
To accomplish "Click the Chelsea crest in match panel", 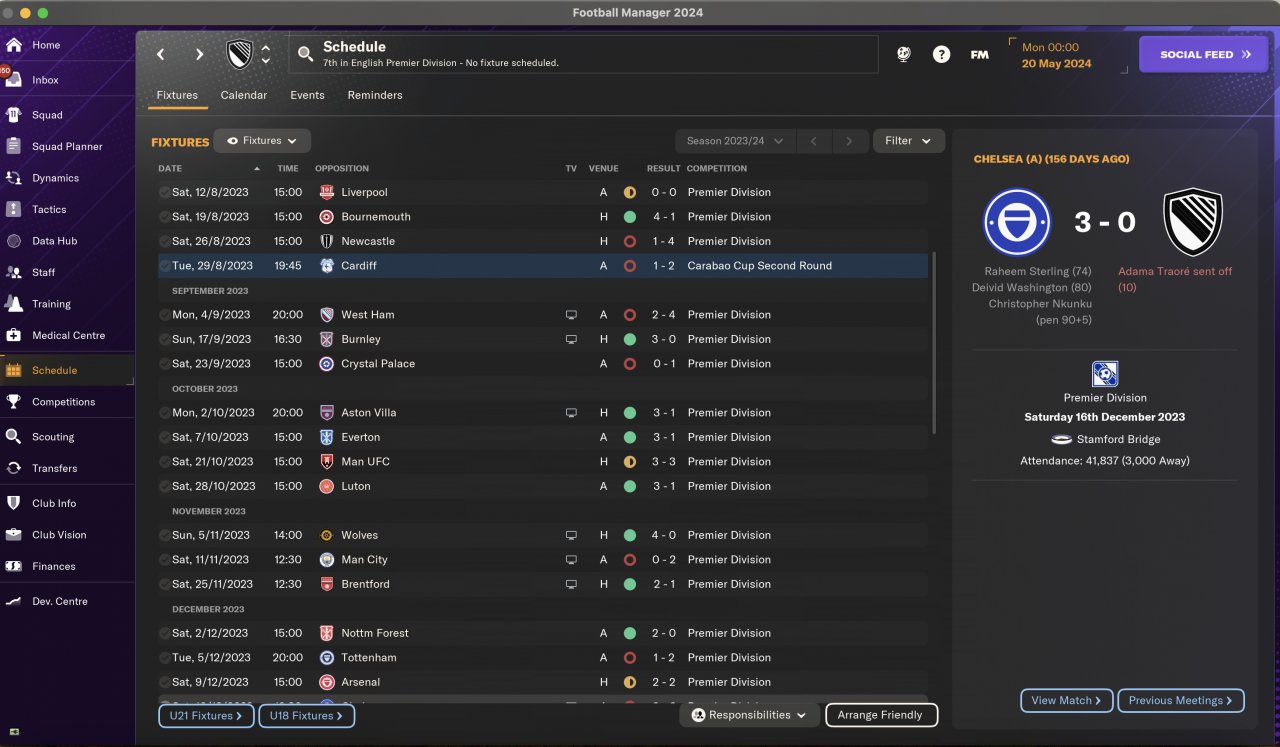I will click(1017, 222).
